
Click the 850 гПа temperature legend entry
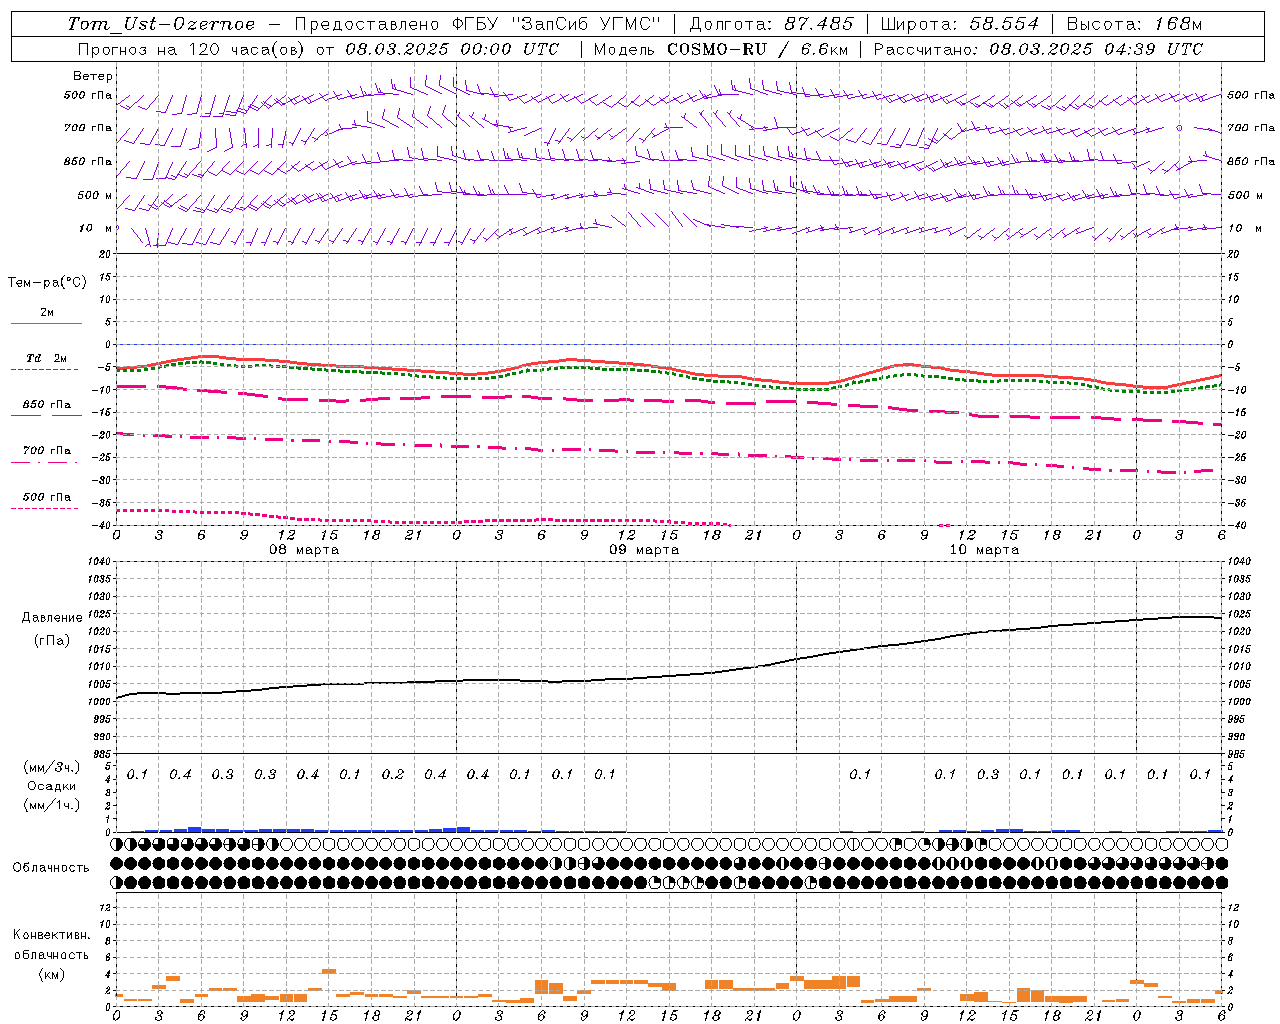(47, 405)
